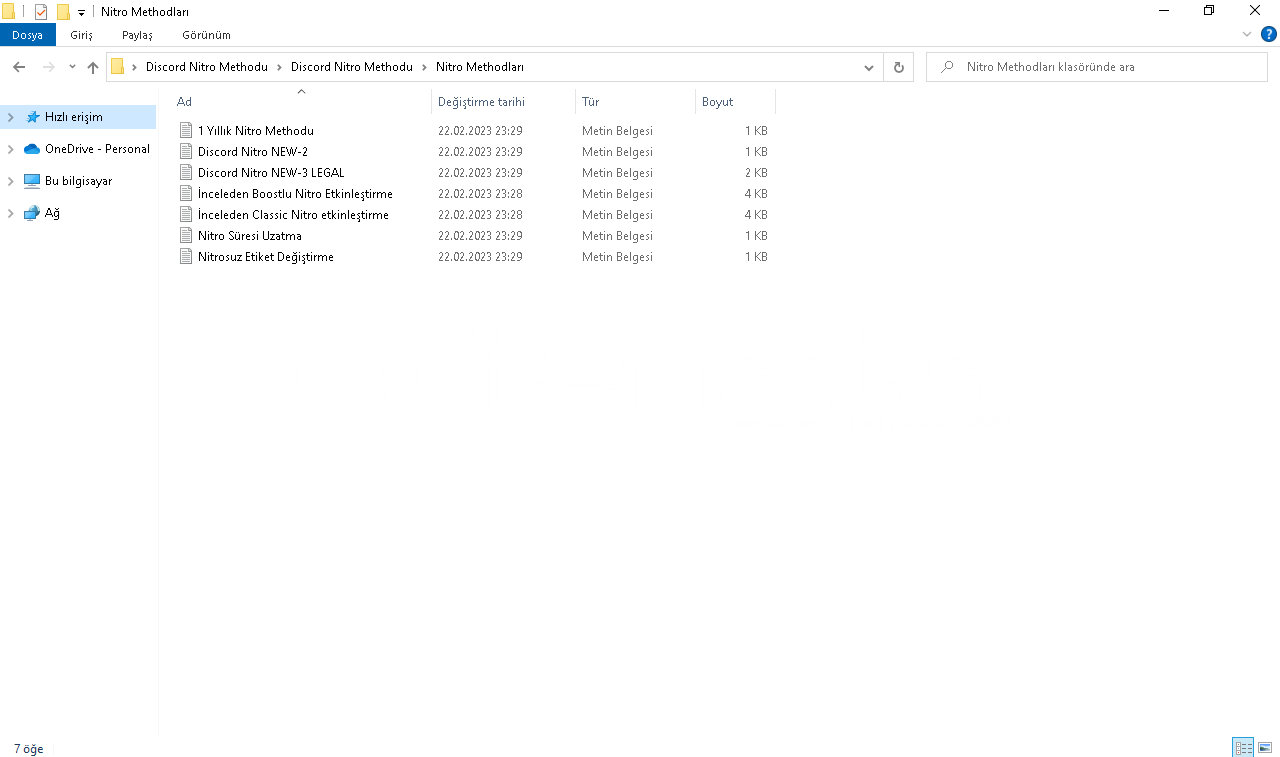The image size is (1280, 757).
Task: Open the Recent locations dropdown arrow
Action: click(72, 67)
